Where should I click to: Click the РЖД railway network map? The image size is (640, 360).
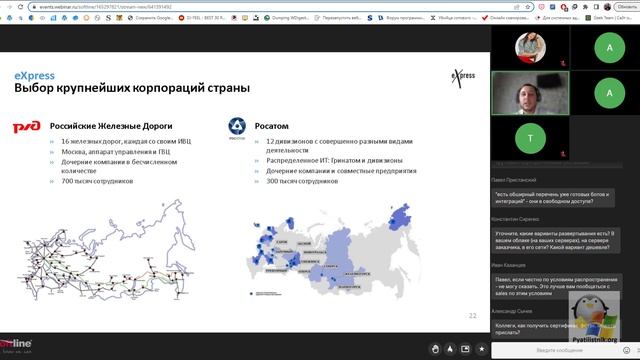tap(106, 249)
